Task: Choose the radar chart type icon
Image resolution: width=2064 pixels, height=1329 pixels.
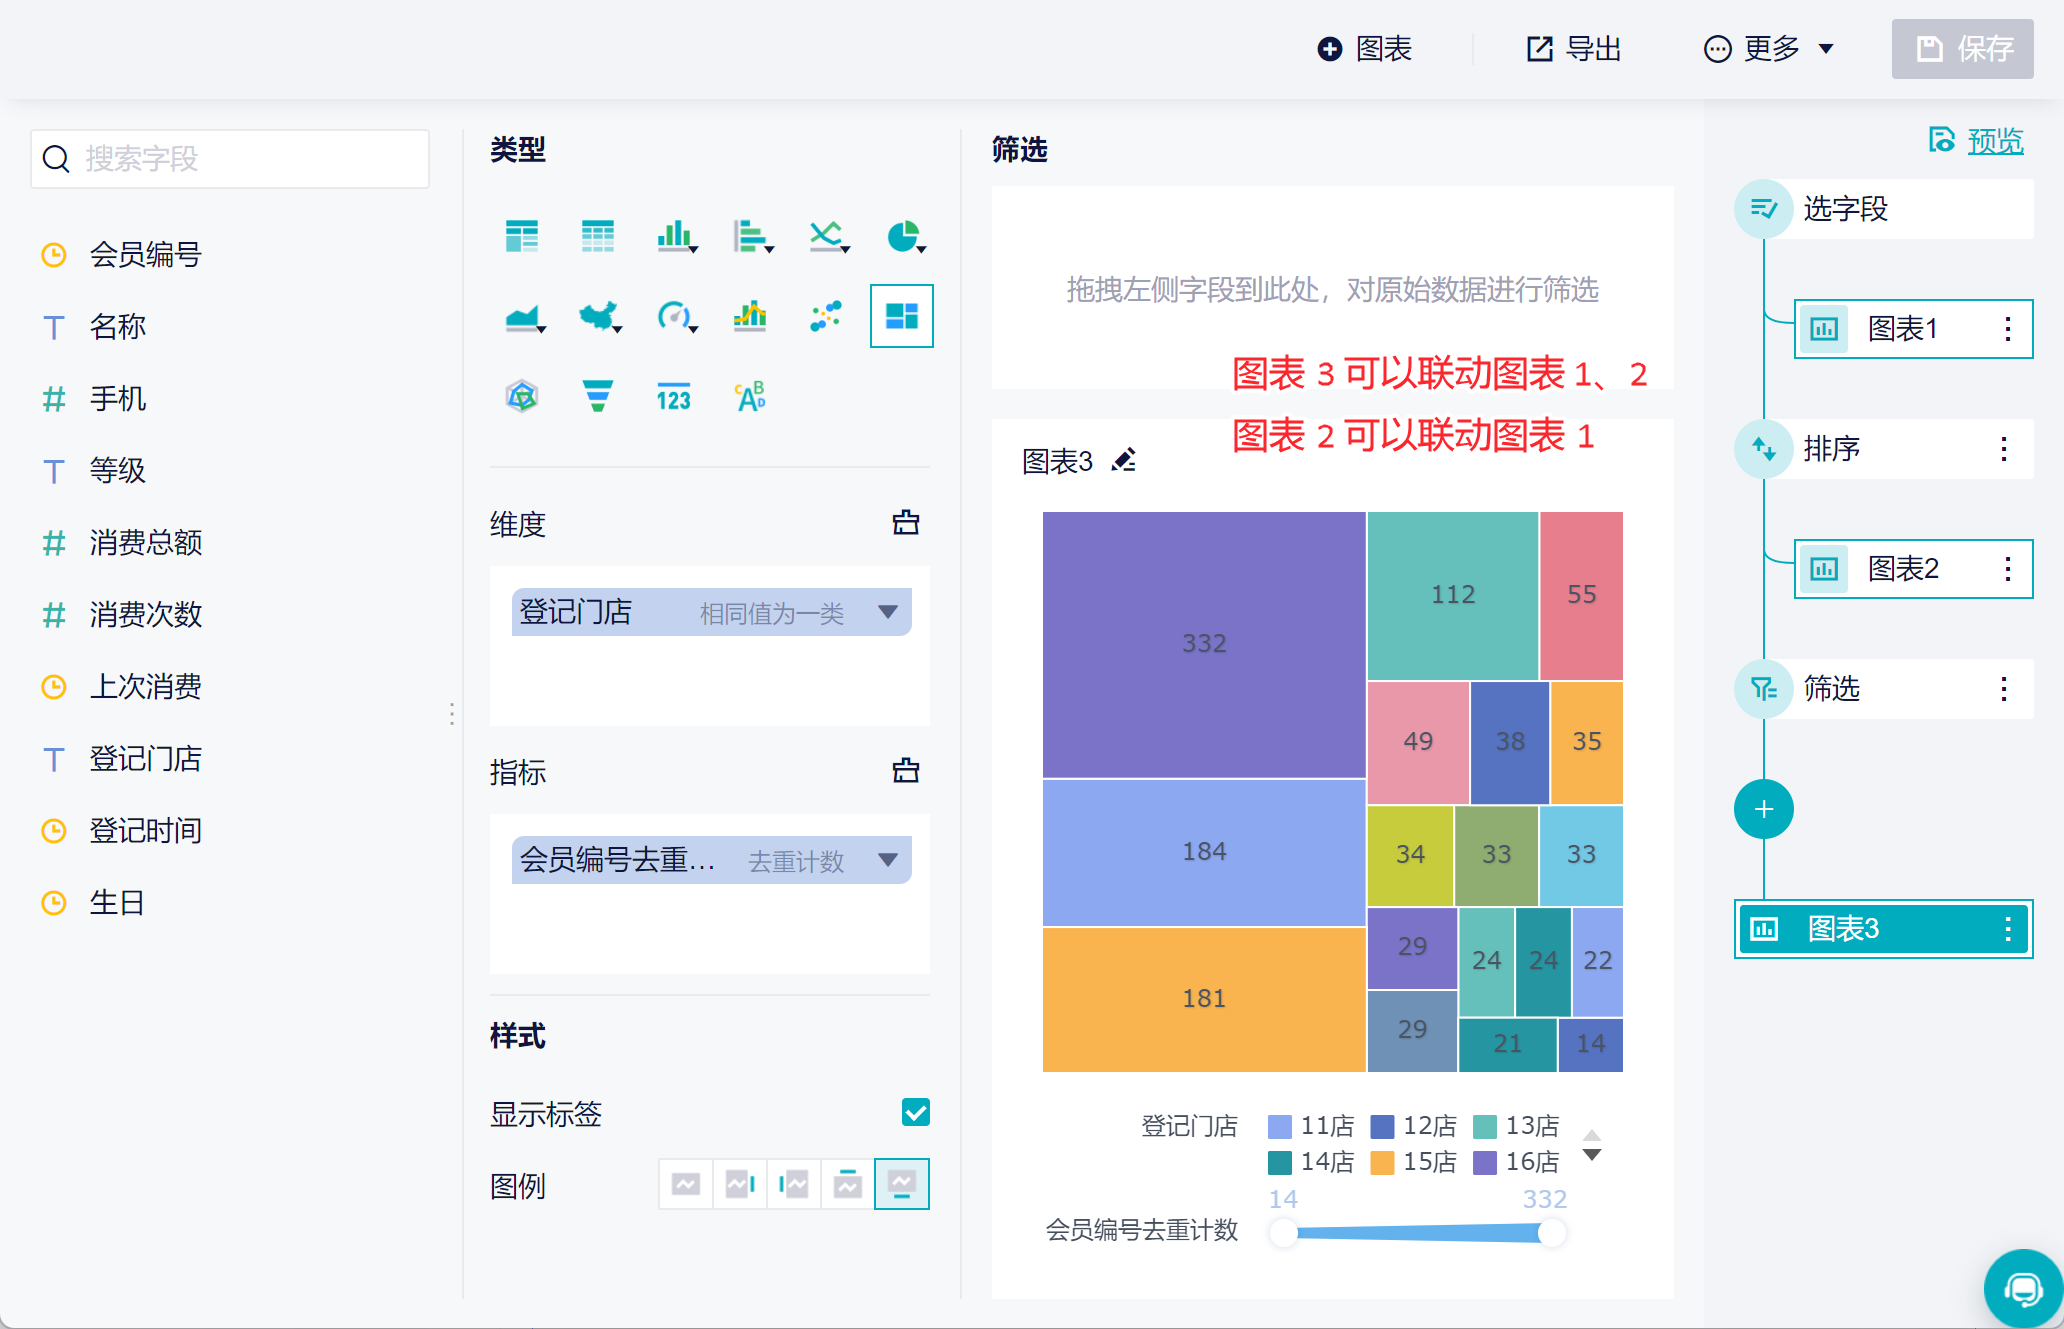Action: click(522, 397)
